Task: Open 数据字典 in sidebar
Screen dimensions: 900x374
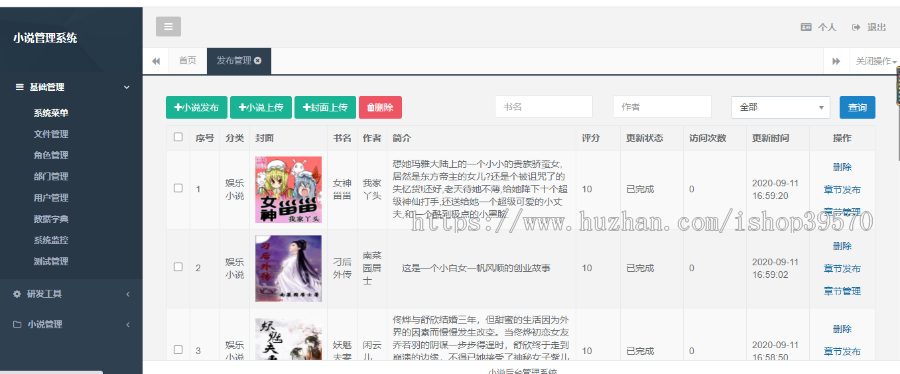Action: (x=51, y=219)
